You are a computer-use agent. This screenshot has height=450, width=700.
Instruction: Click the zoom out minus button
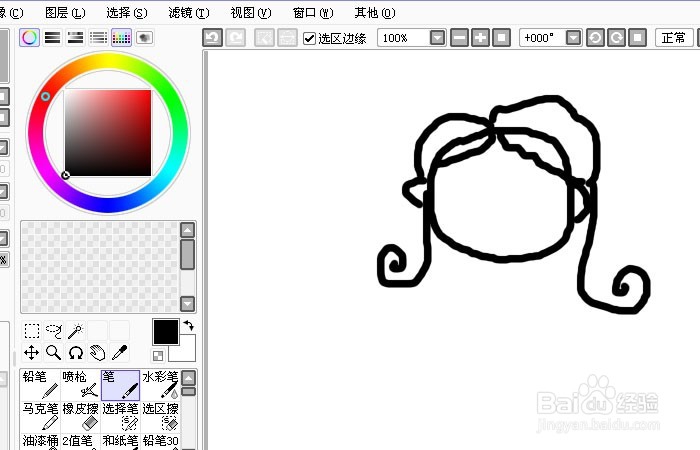tap(459, 38)
